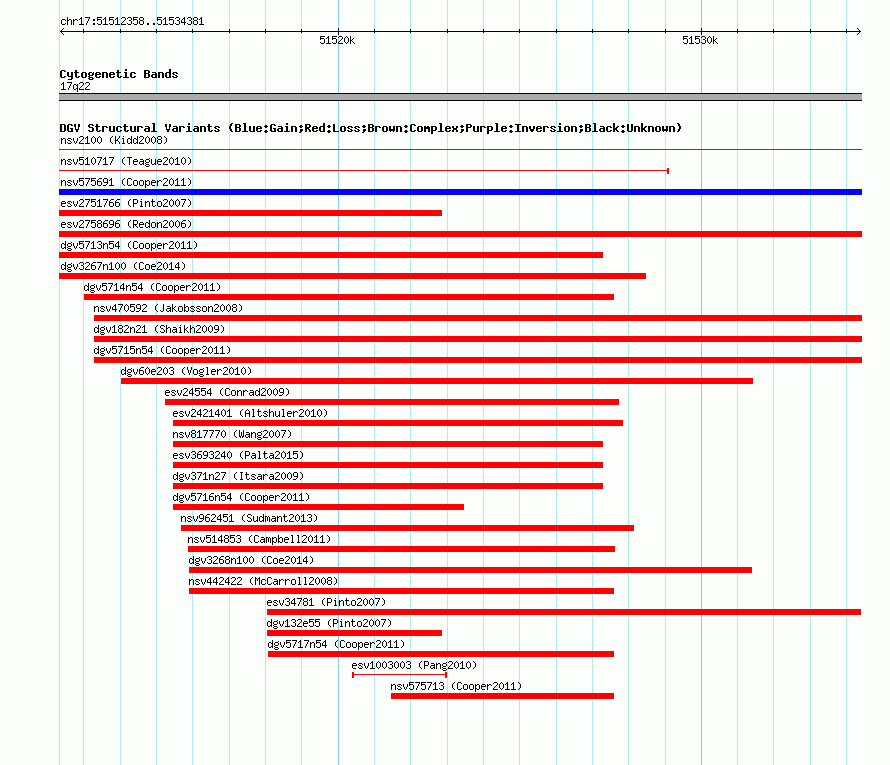Click the red bar under dgv5716n54

(x=318, y=507)
